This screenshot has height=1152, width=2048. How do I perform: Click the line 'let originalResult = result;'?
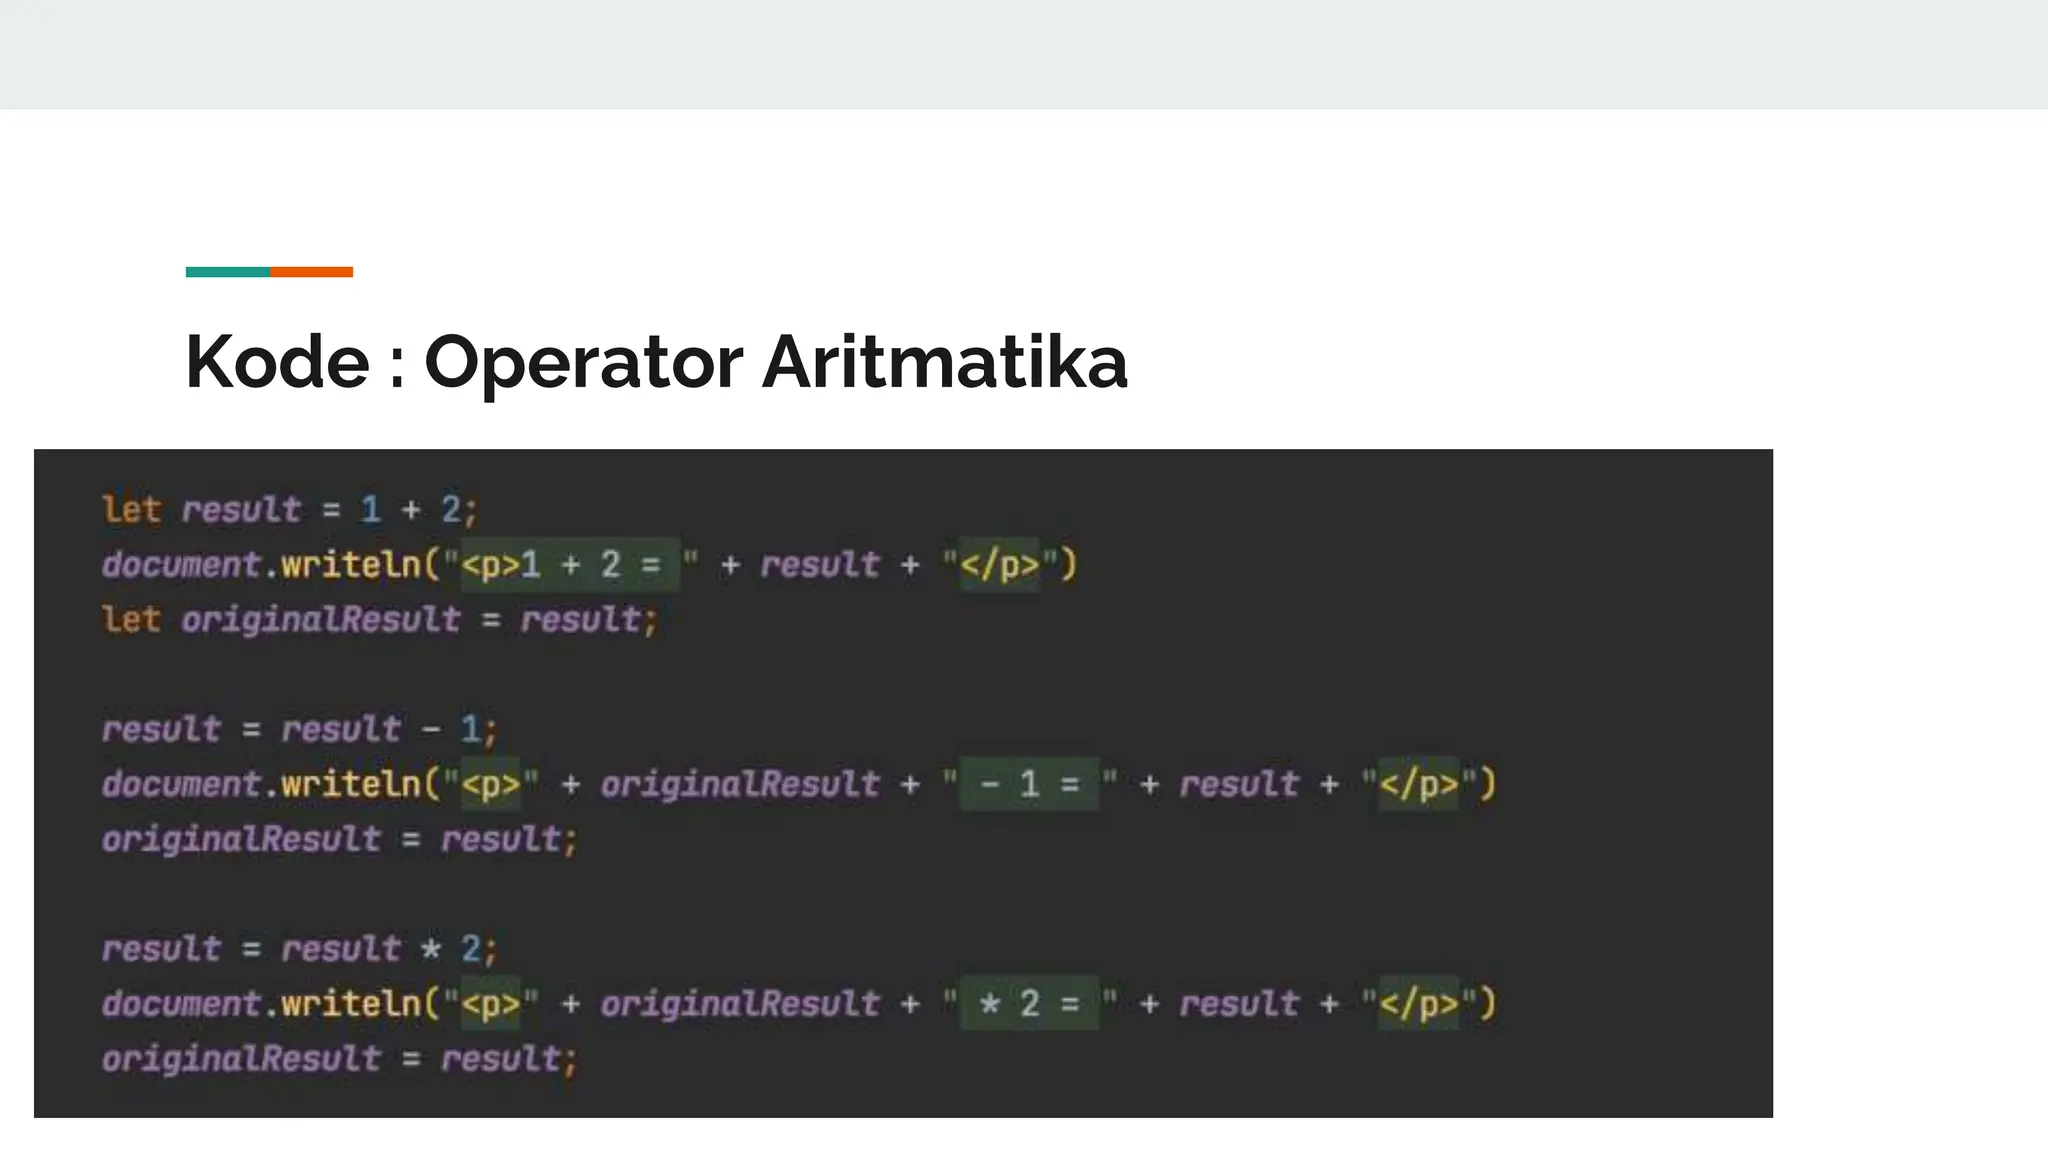point(380,620)
